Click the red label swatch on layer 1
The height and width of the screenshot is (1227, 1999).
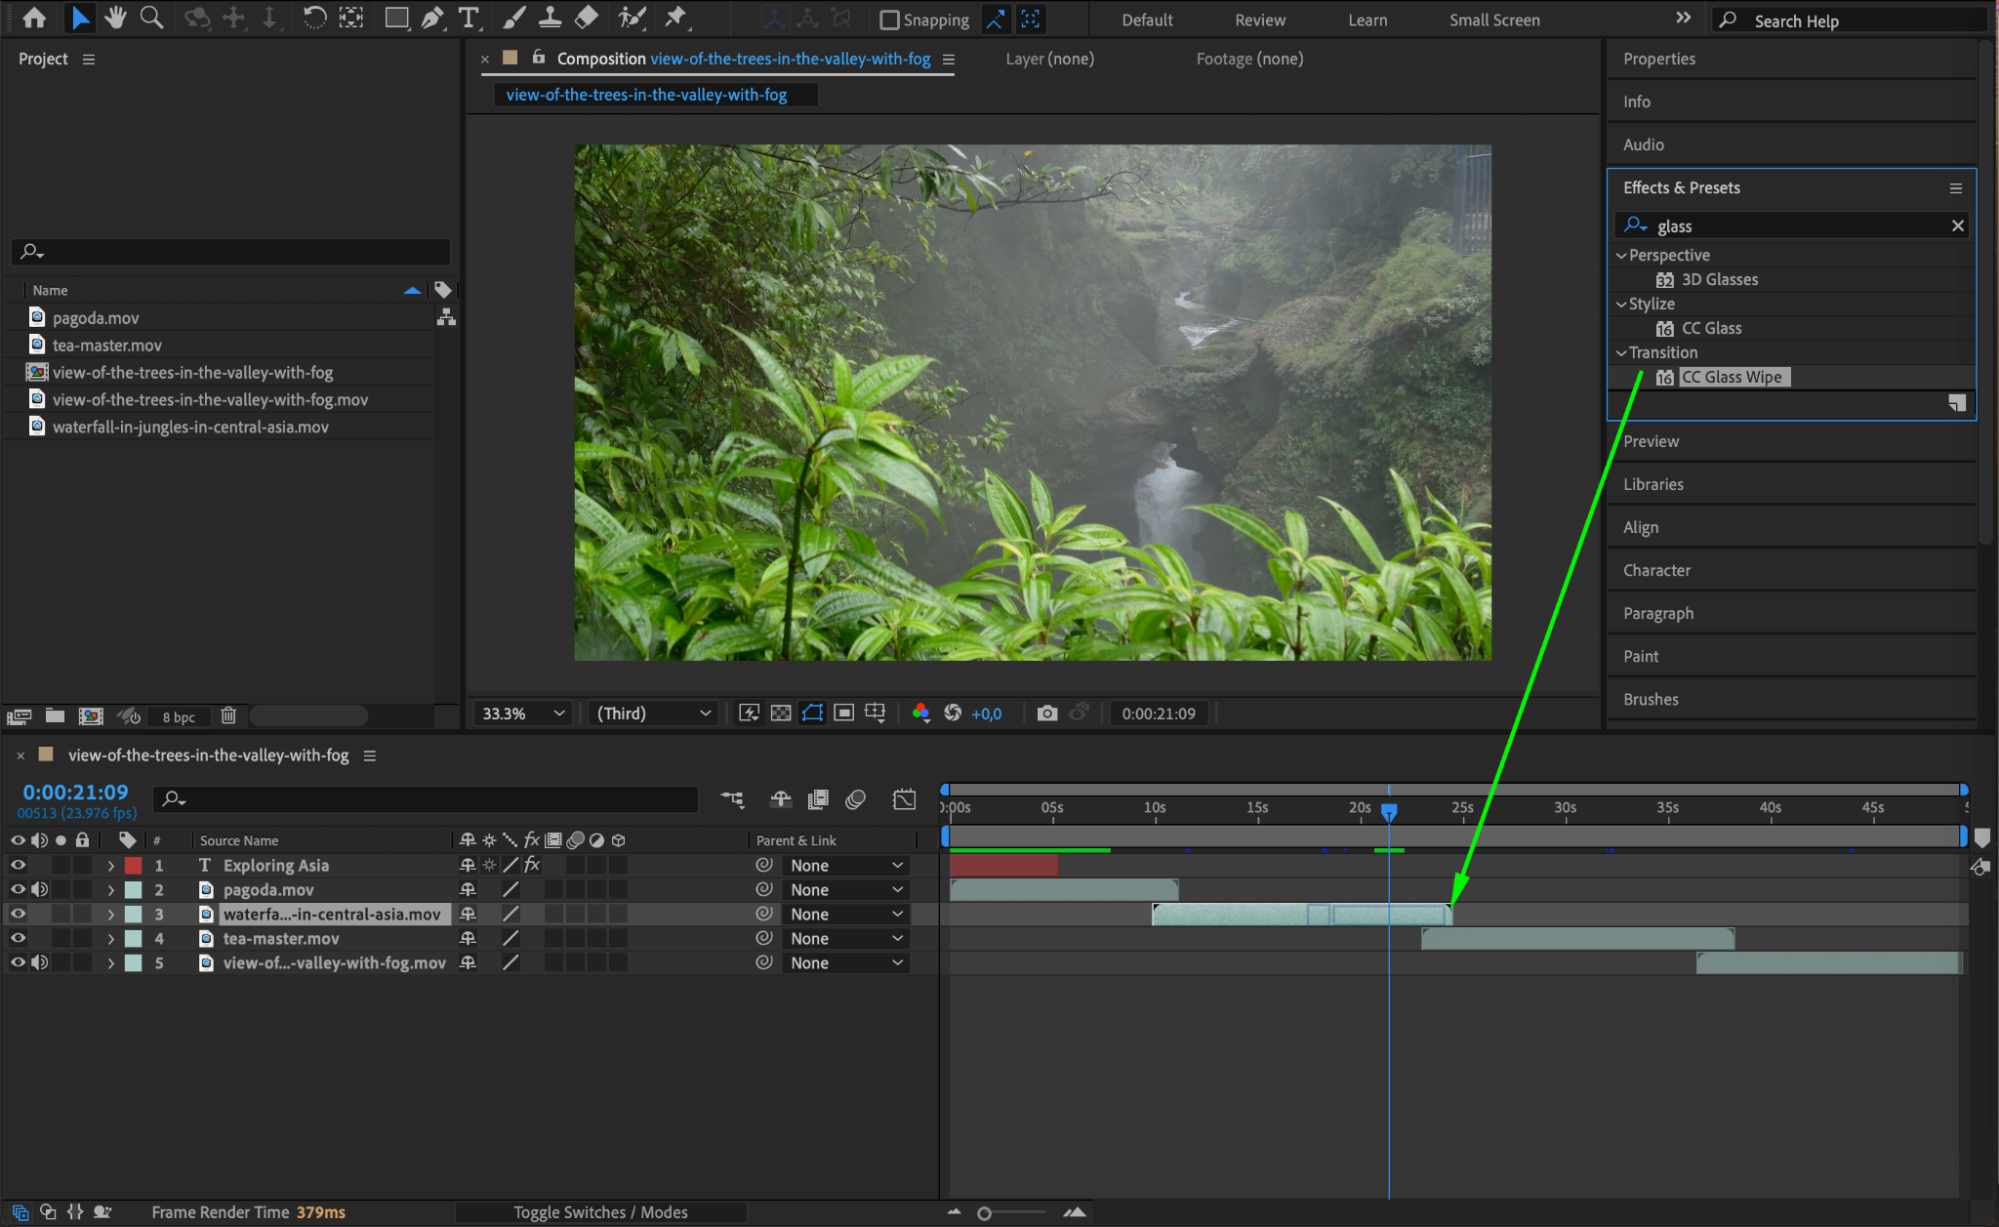coord(133,865)
